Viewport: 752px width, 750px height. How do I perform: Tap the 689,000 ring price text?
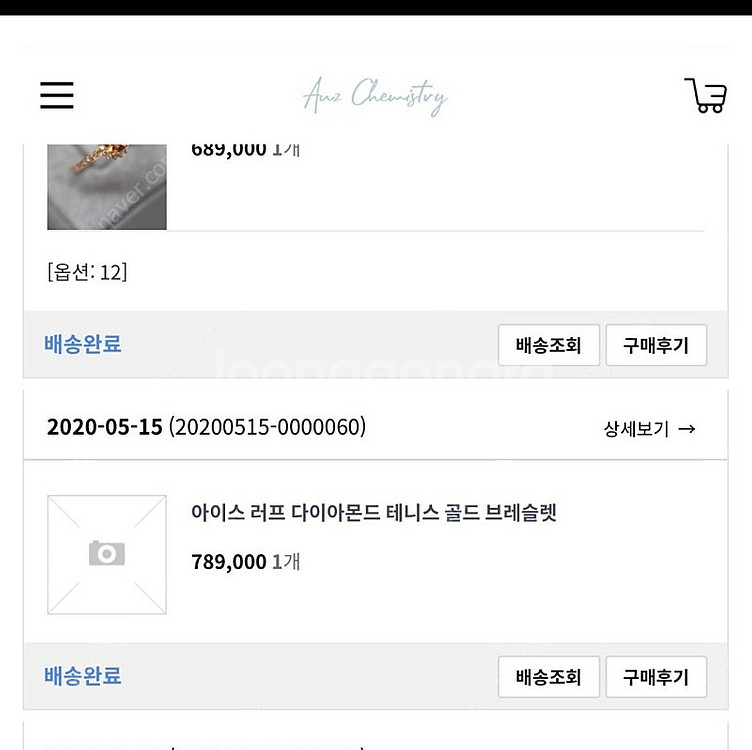pyautogui.click(x=228, y=150)
